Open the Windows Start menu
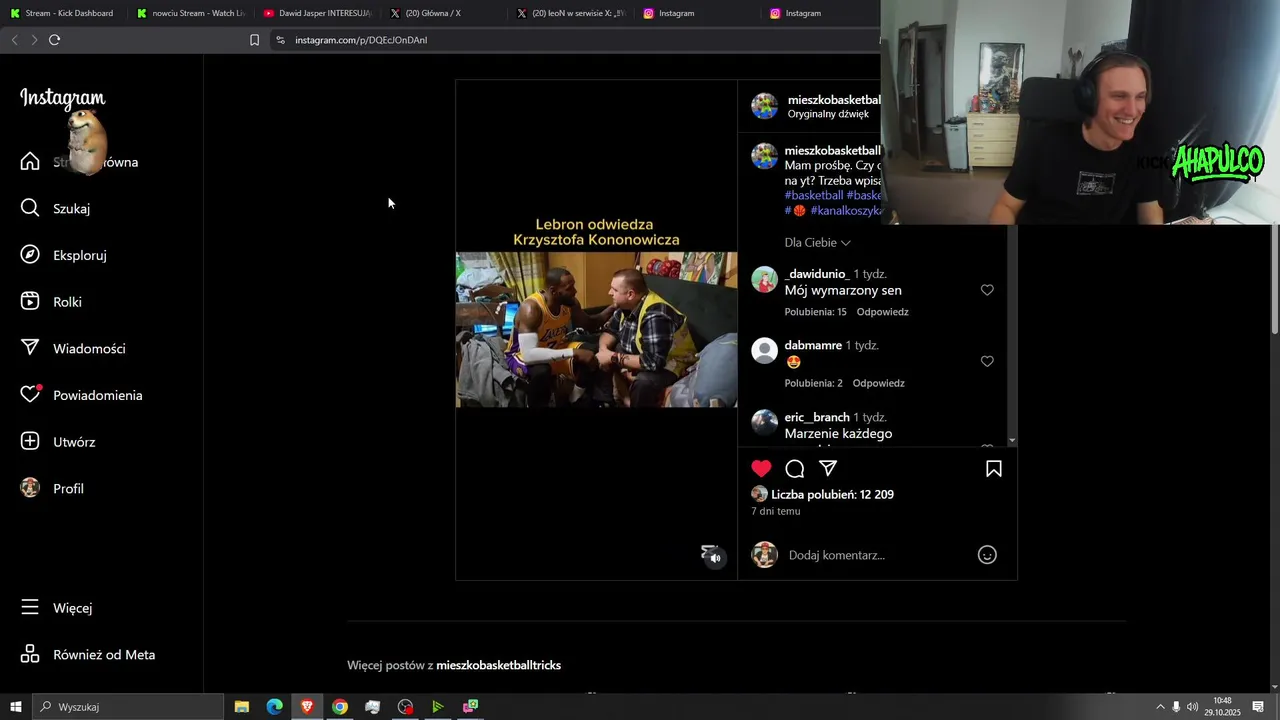 tap(15, 707)
